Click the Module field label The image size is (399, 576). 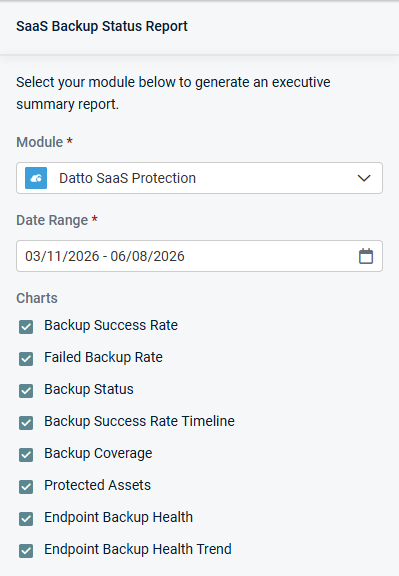[x=40, y=142]
